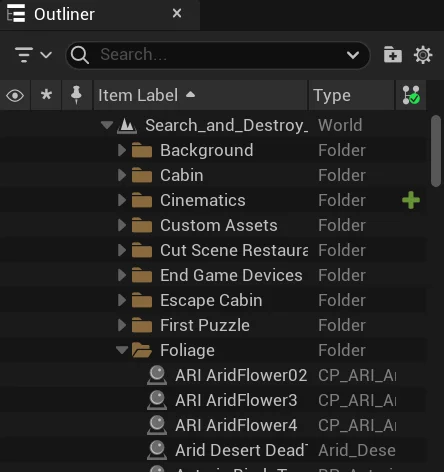Open Outliner settings gear
The width and height of the screenshot is (444, 472).
coord(423,55)
